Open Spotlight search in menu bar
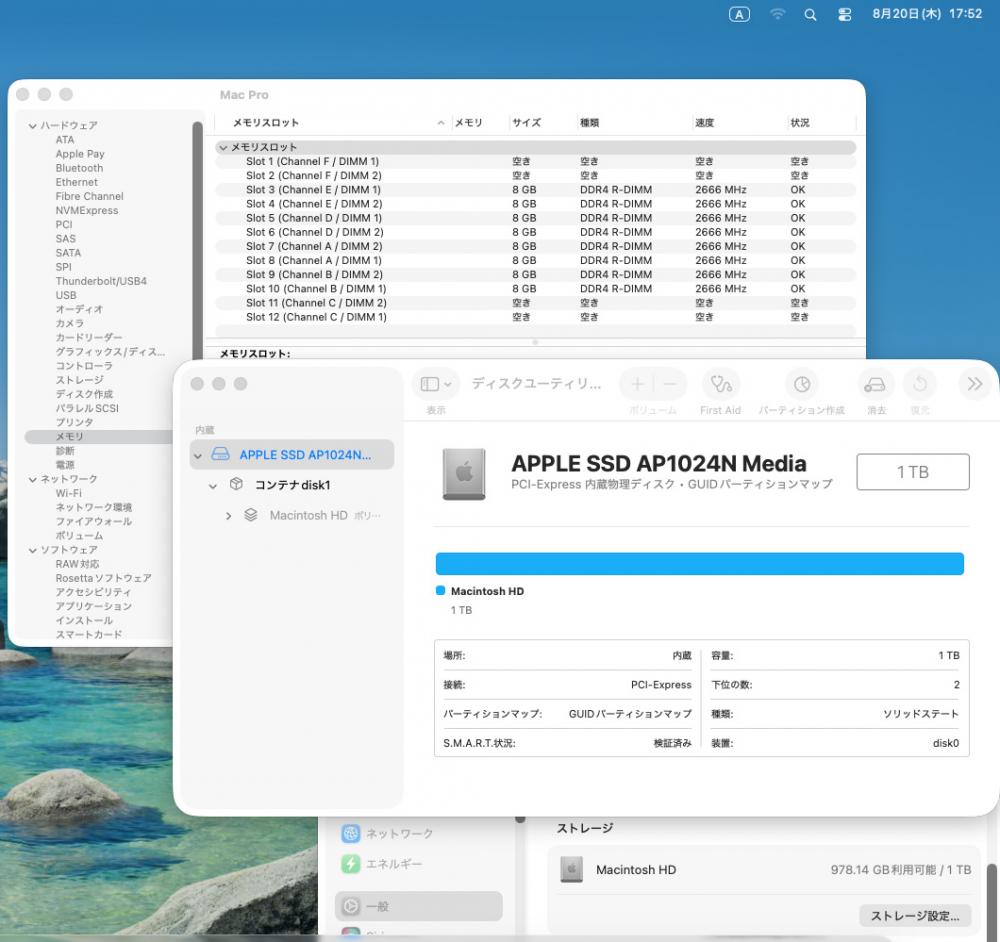The image size is (1000, 942). (x=810, y=15)
